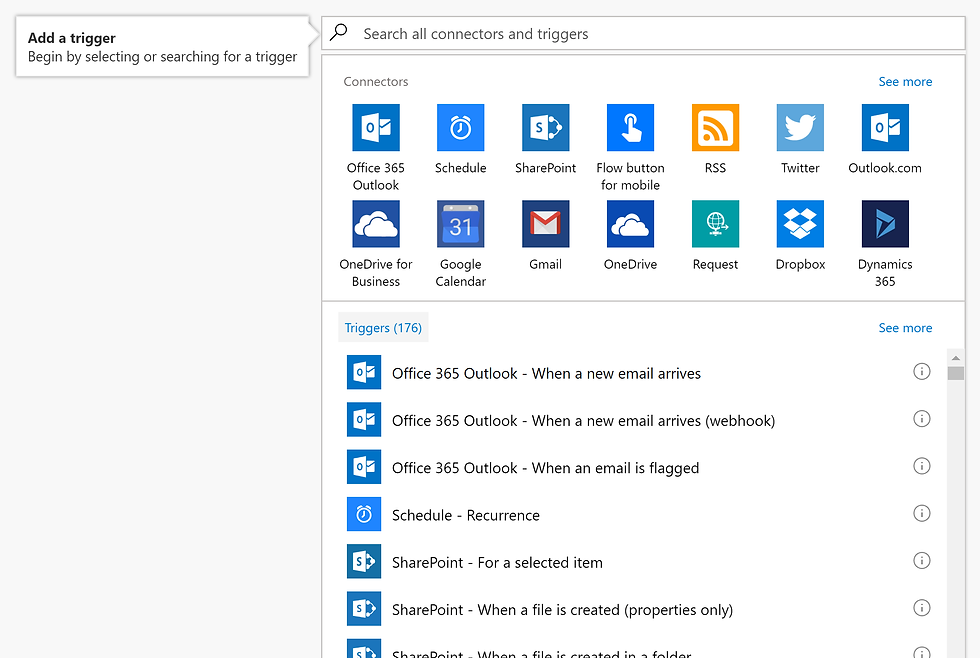Open the SharePoint connector
The height and width of the screenshot is (658, 980).
pos(546,127)
